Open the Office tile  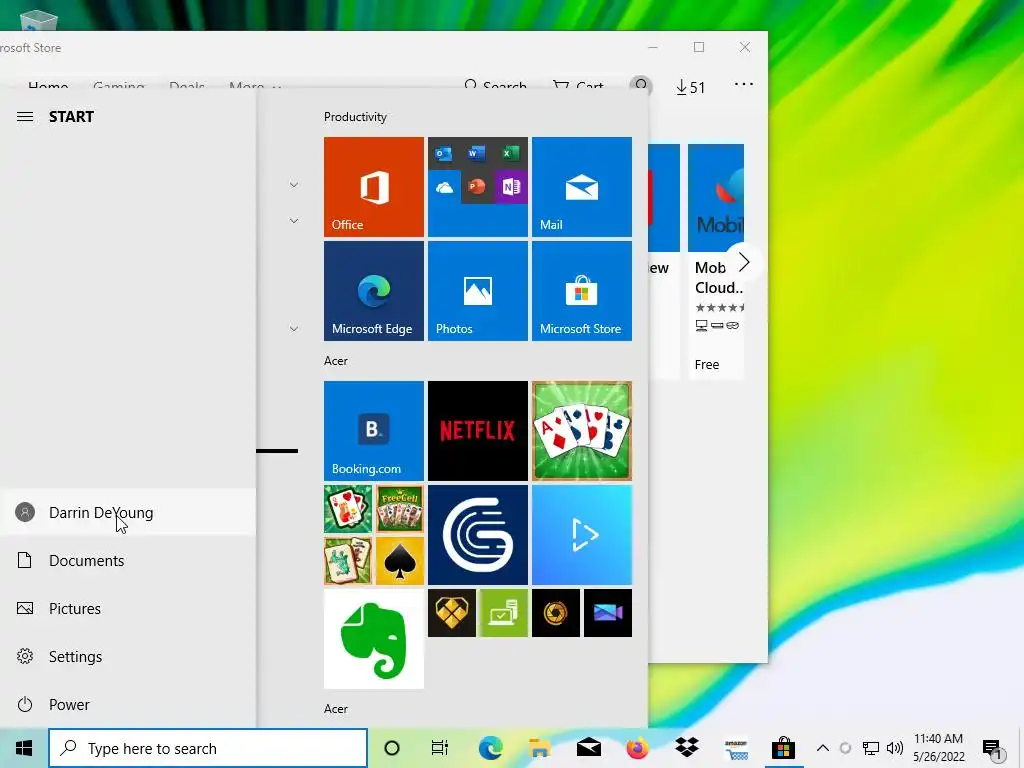(374, 187)
